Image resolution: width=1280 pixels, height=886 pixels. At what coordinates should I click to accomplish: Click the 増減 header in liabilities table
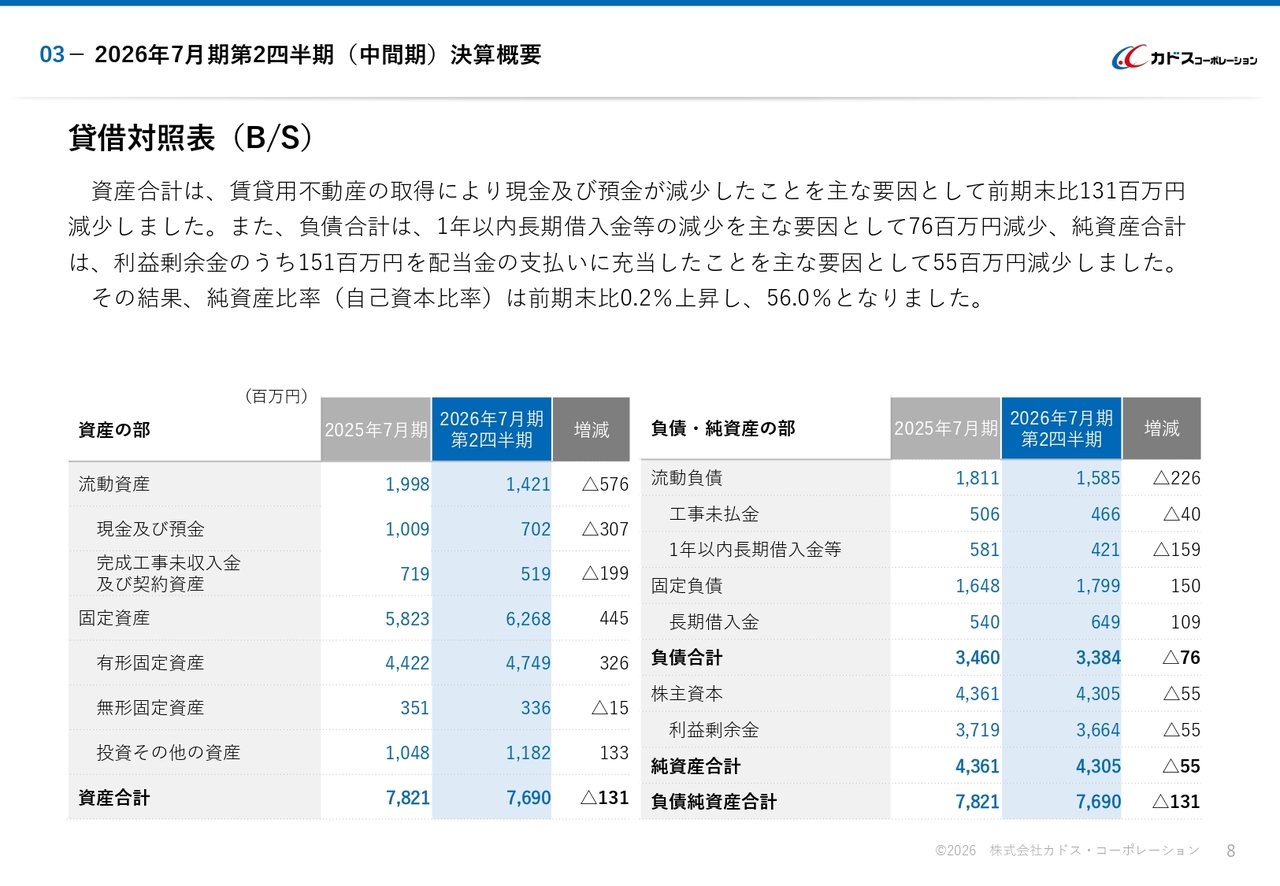point(1161,428)
